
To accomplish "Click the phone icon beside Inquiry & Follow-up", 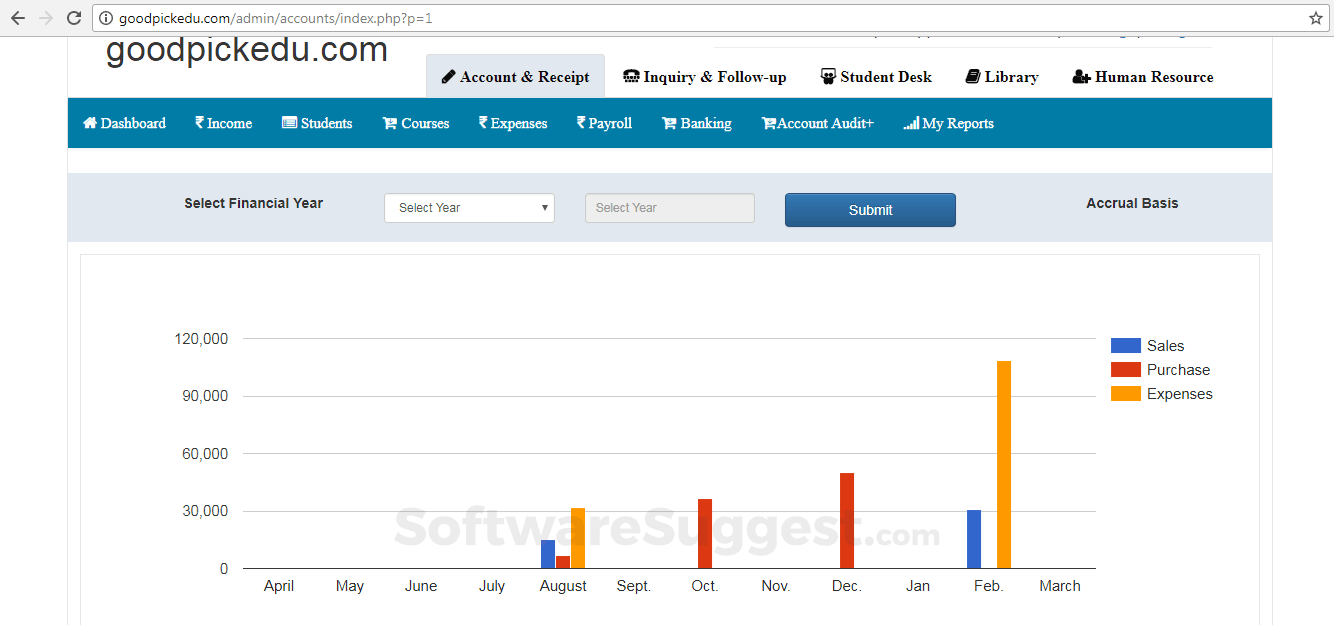I will [x=631, y=77].
